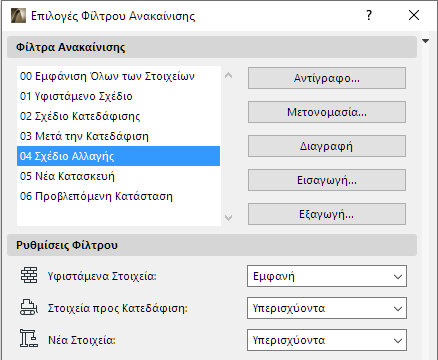Collapse the Φίλτρα Ανακαίνισης panel header

[x=212, y=47]
